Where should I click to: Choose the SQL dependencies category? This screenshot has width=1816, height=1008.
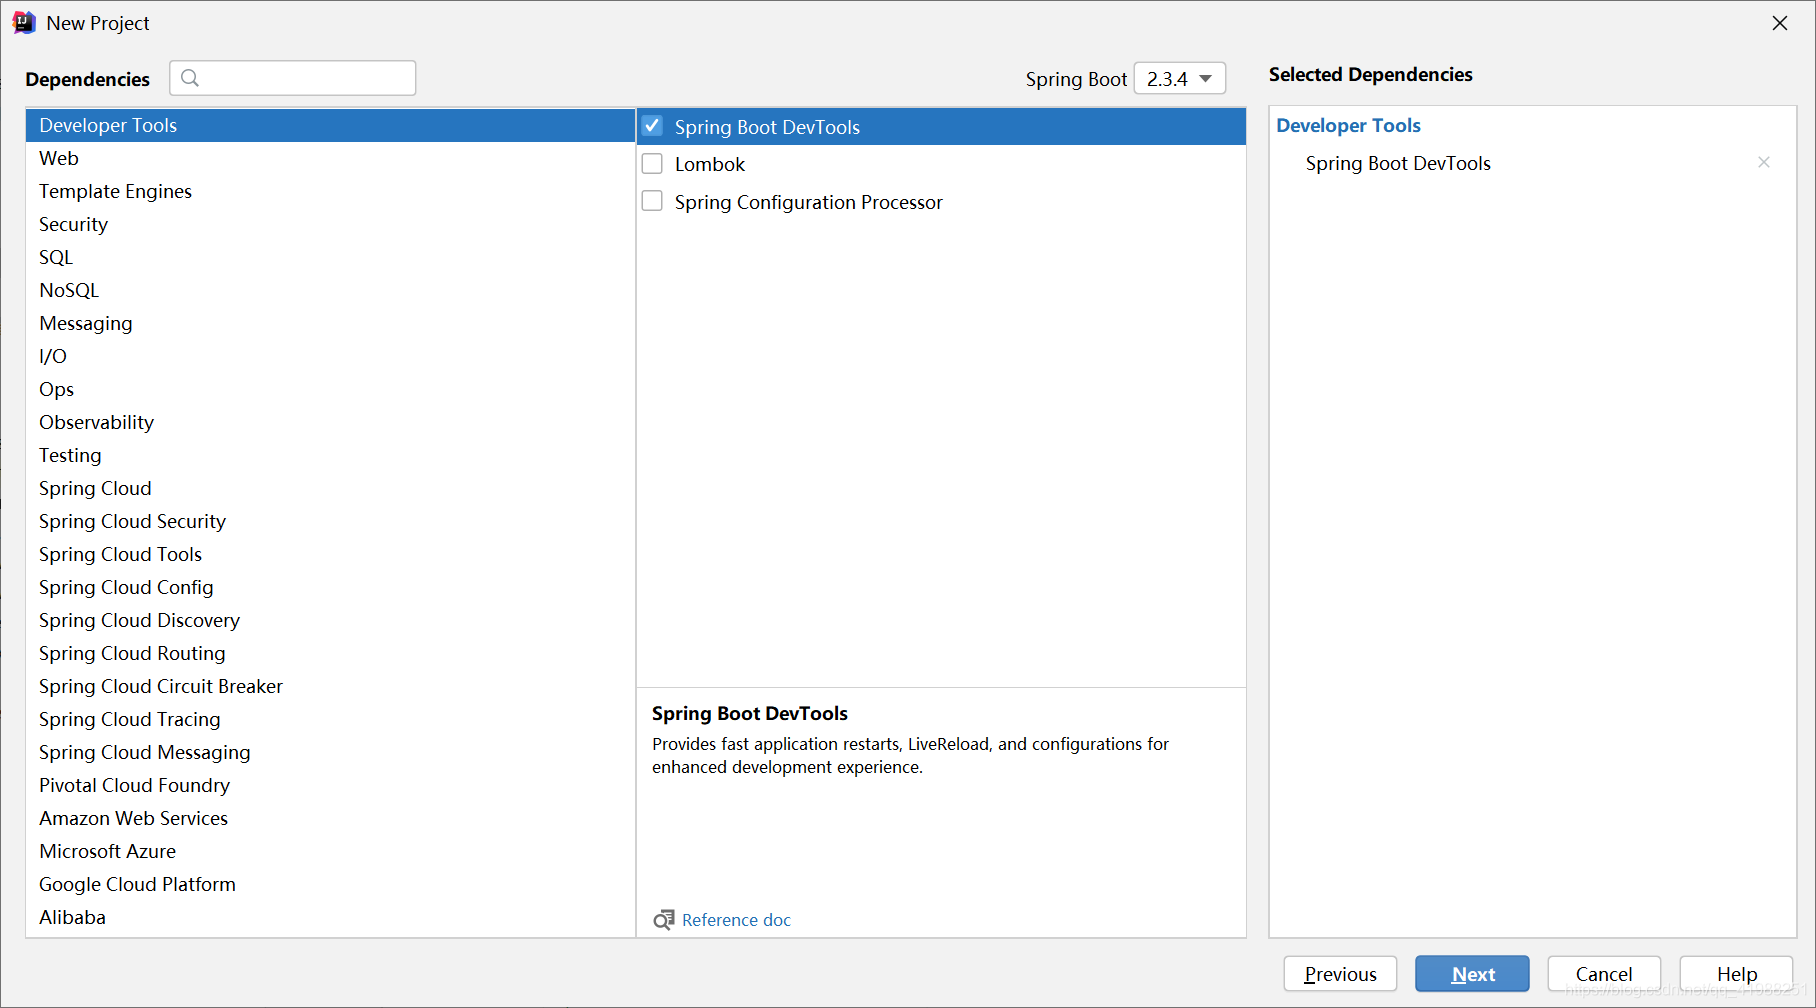pos(56,257)
